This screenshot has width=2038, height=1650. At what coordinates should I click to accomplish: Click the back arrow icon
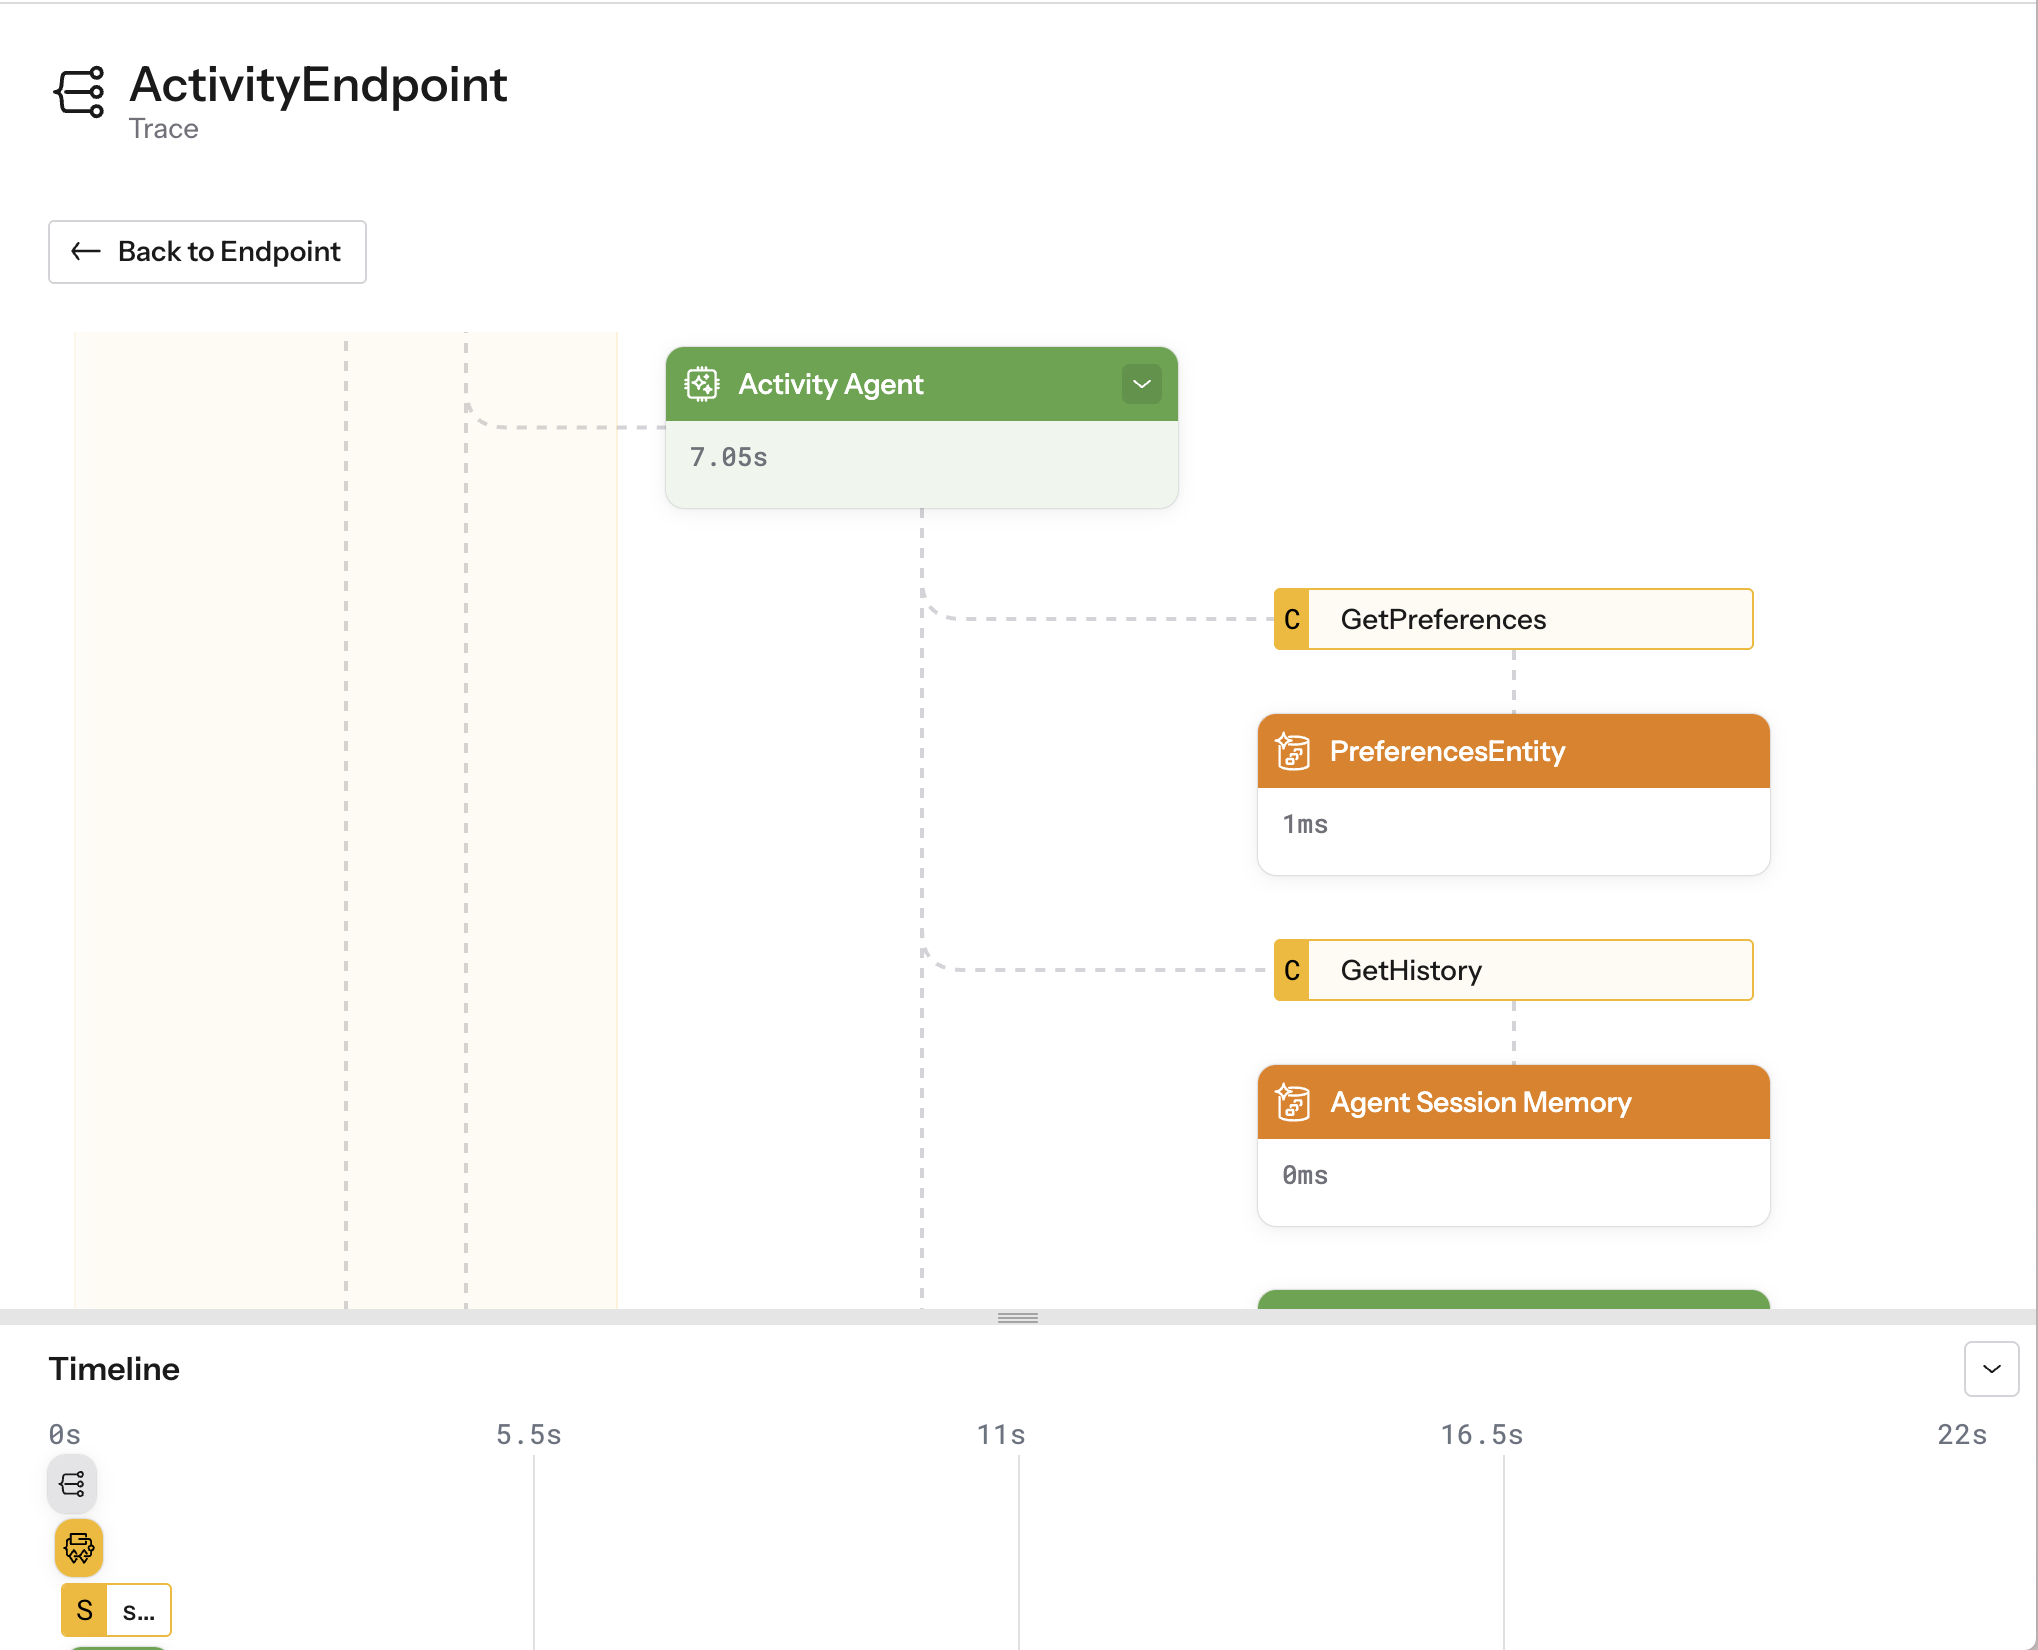pos(86,251)
